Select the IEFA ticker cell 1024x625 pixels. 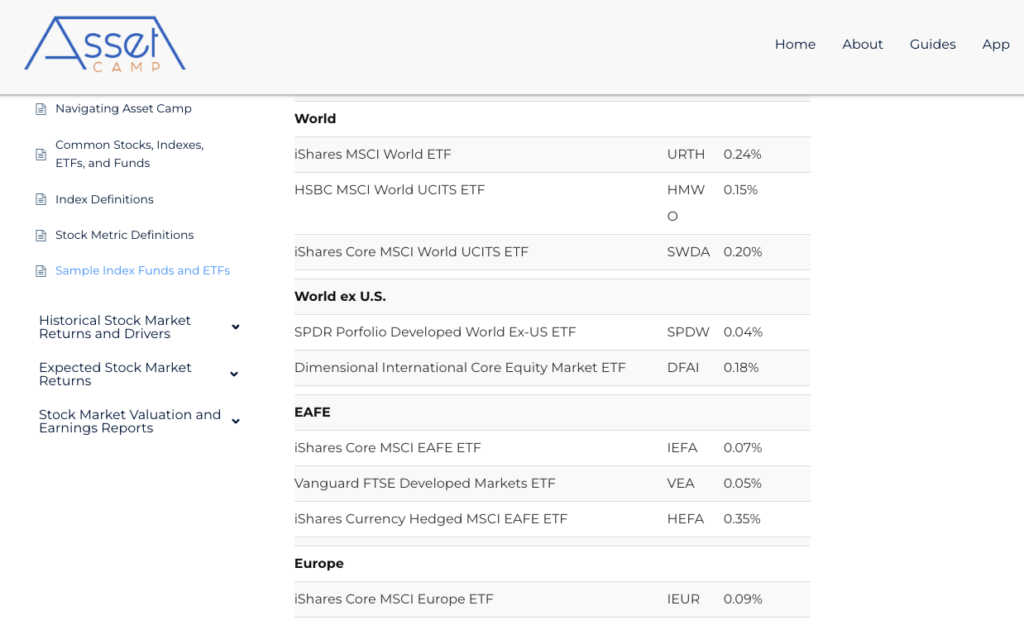pos(682,448)
